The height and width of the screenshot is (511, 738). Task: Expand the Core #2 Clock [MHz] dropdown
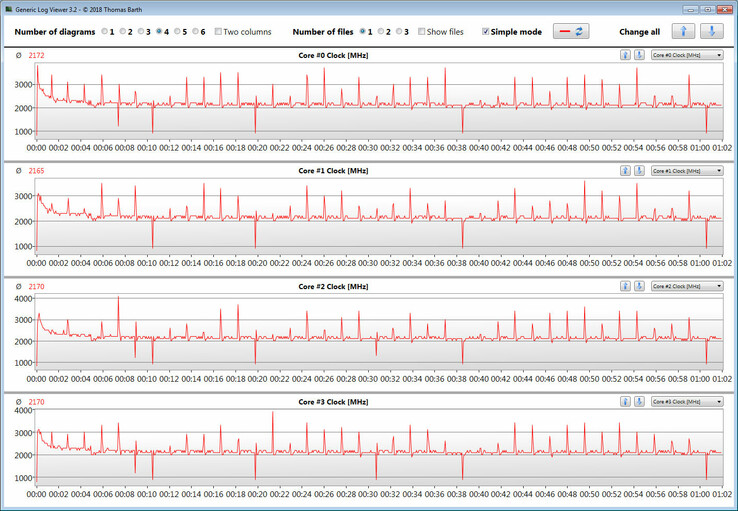click(x=686, y=286)
